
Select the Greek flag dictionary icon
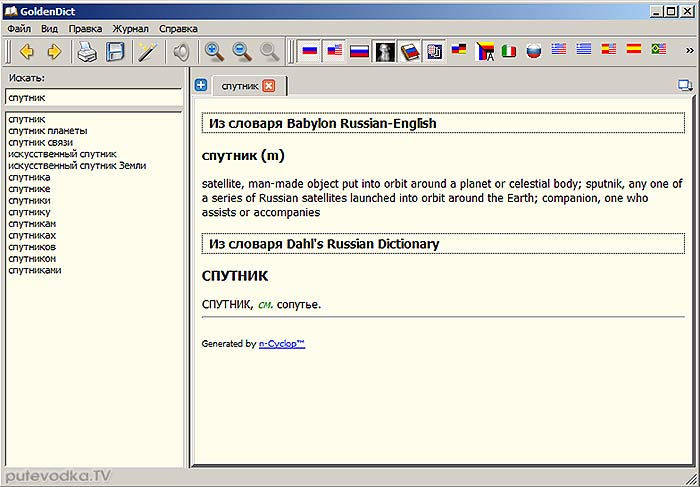583,49
